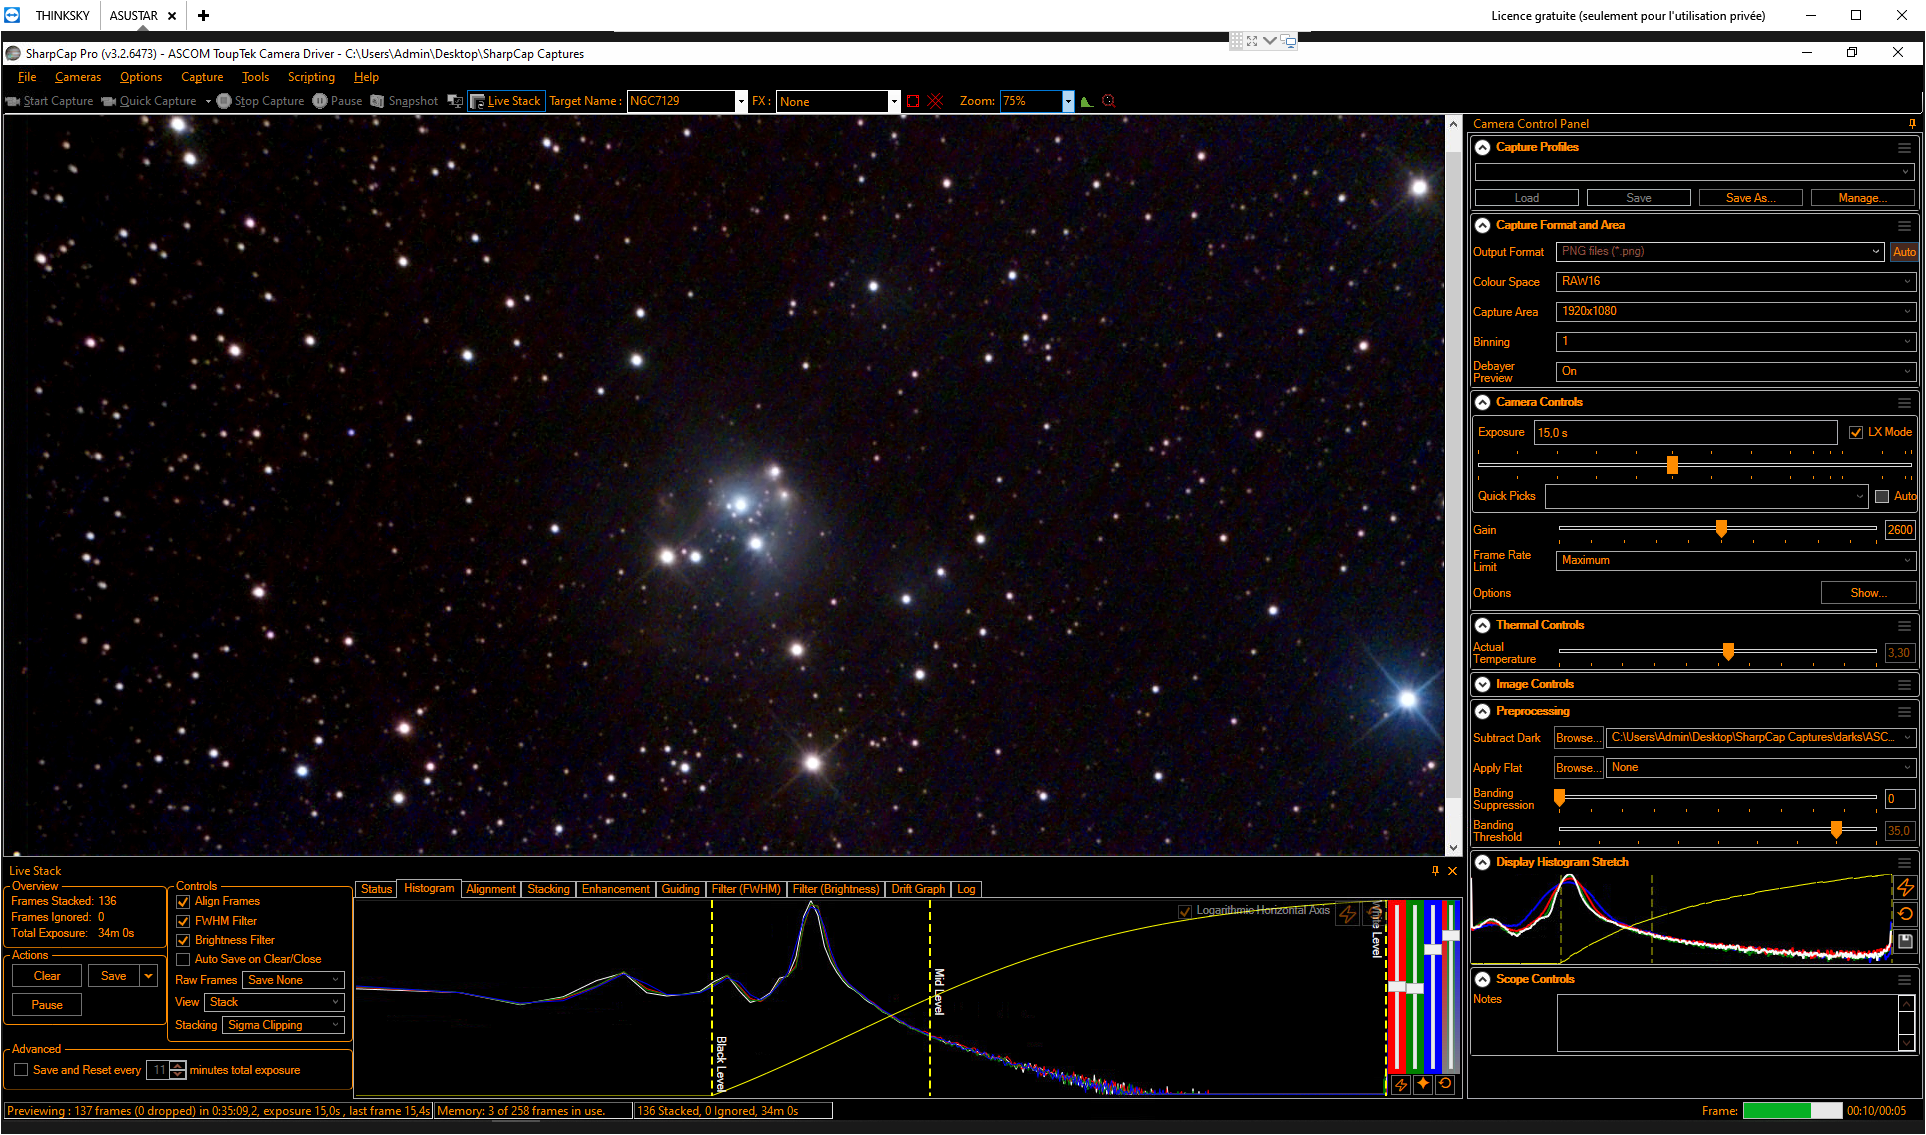1926x1135 pixels.
Task: Open the Frame Rate Limit dropdown
Action: coord(1736,561)
